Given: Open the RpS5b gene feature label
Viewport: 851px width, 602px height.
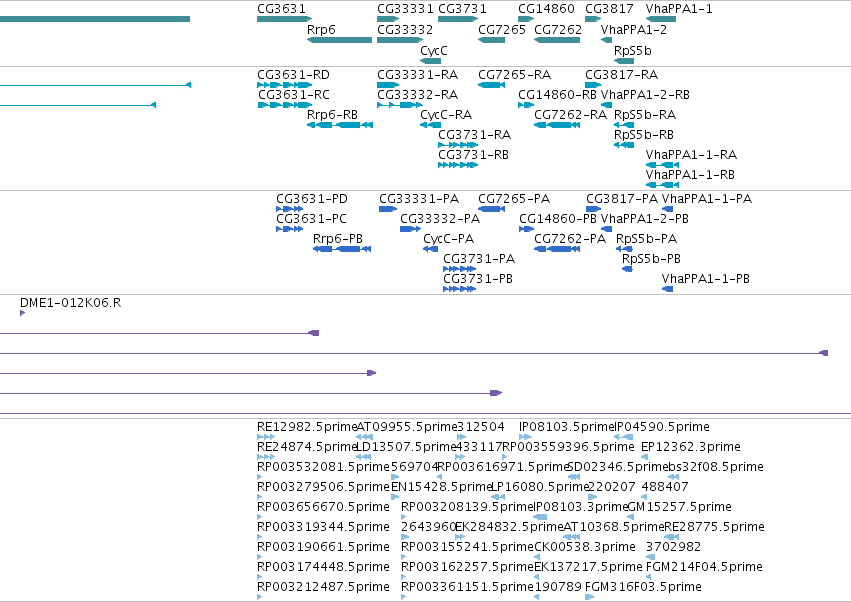Looking at the screenshot, I should coord(632,51).
